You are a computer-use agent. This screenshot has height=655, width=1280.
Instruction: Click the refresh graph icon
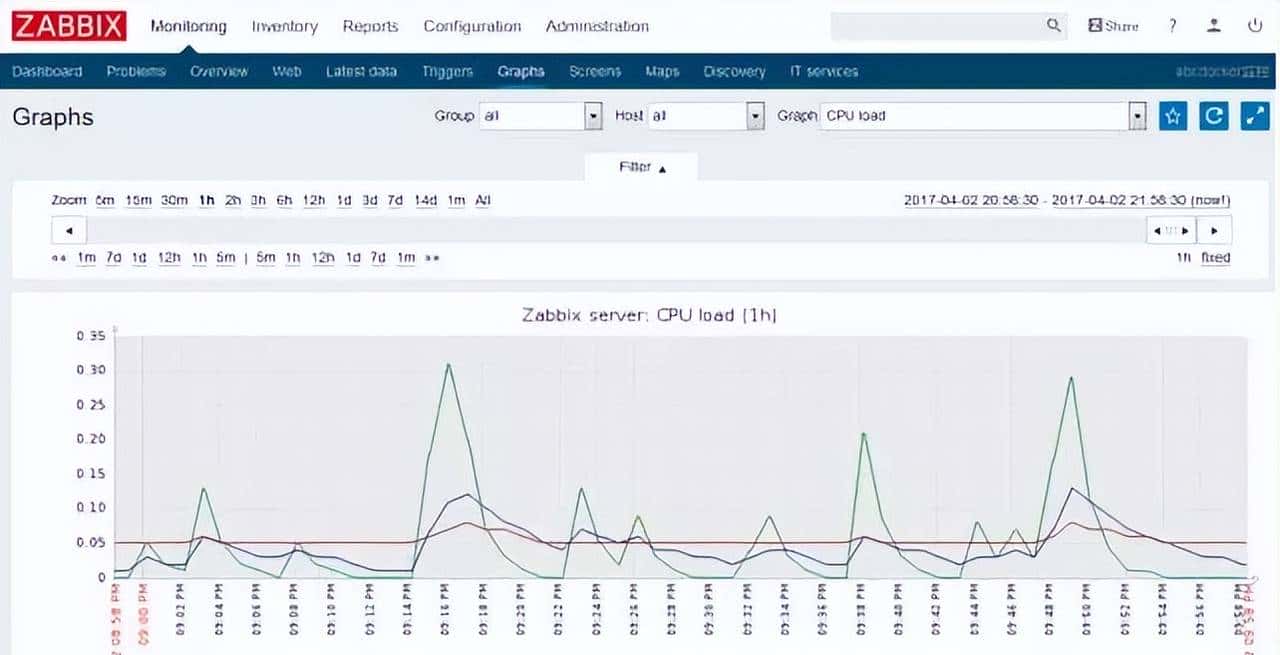1214,116
